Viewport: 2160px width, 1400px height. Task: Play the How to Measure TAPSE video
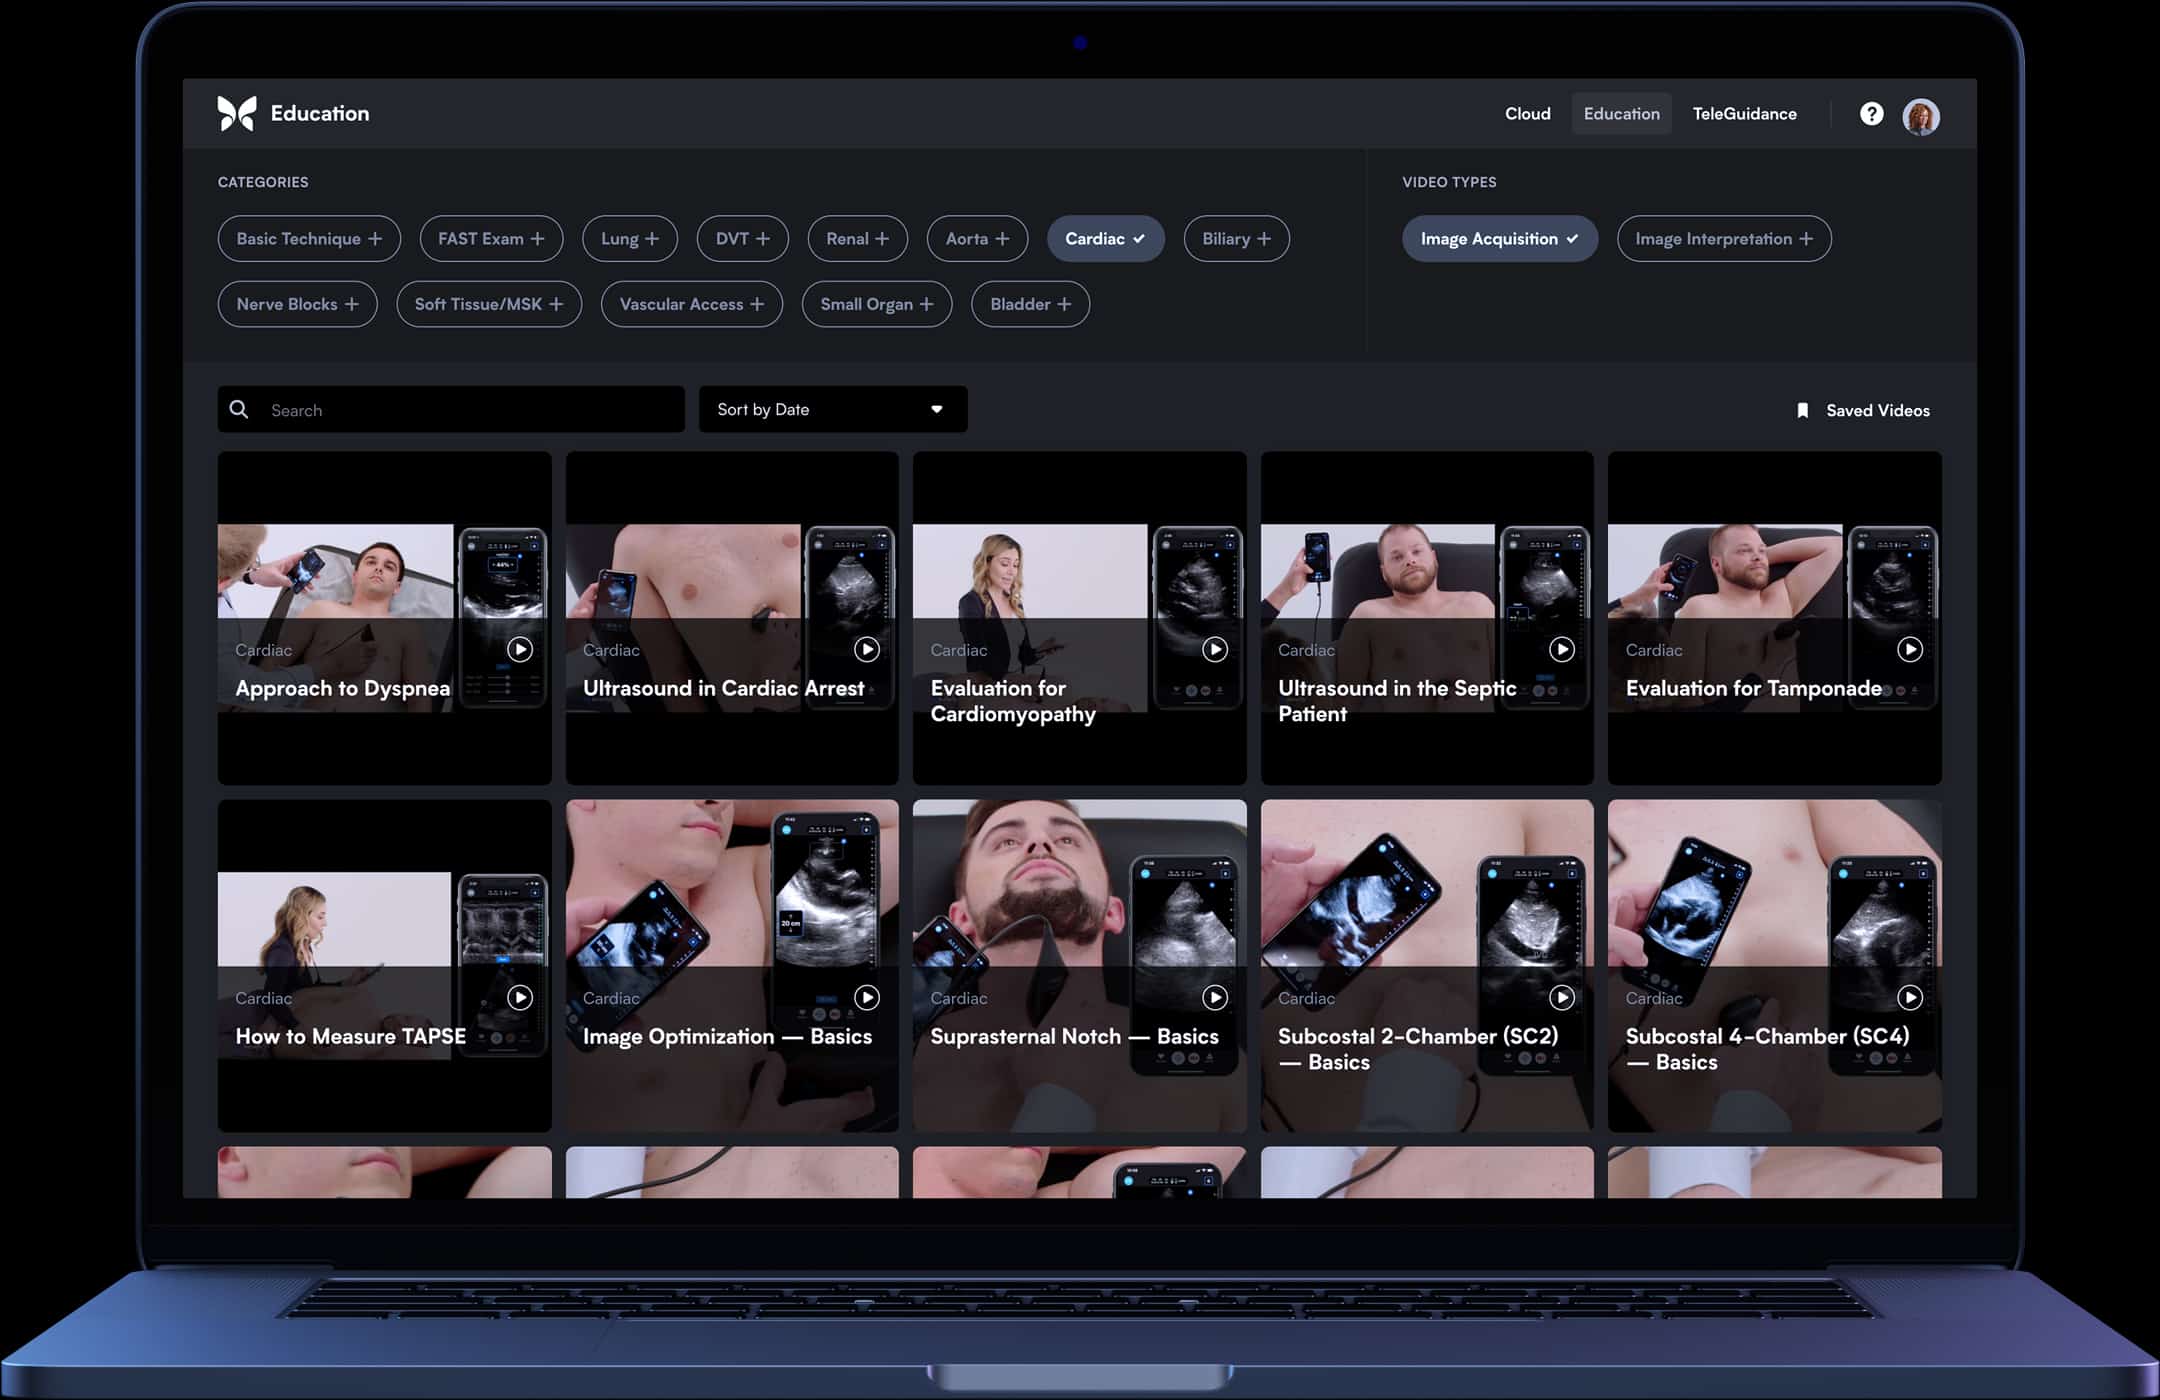point(519,997)
